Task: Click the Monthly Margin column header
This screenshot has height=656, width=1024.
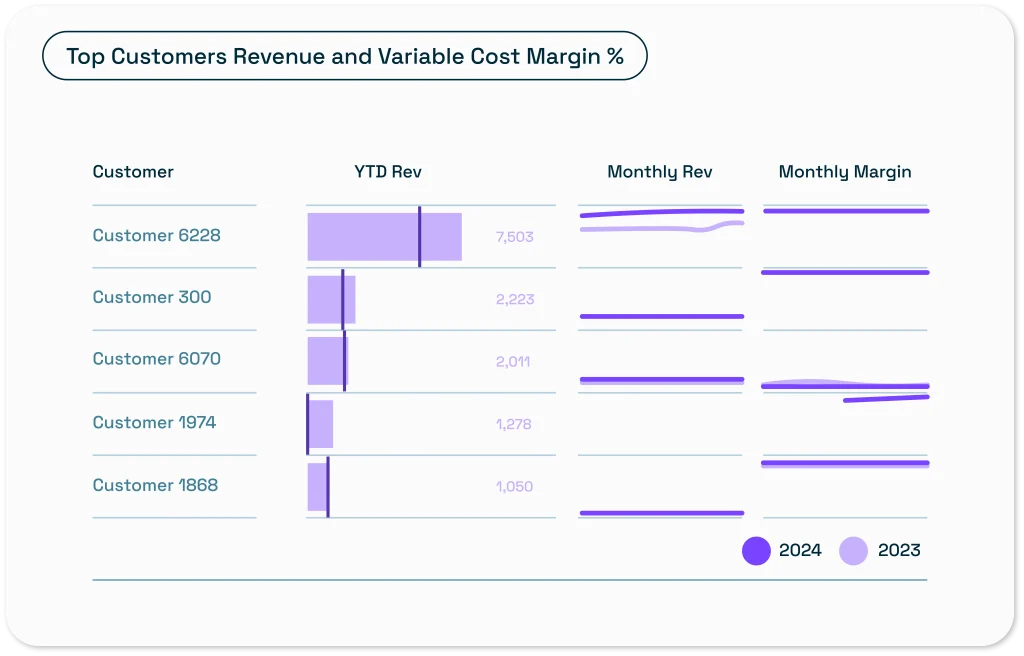Action: coord(845,172)
